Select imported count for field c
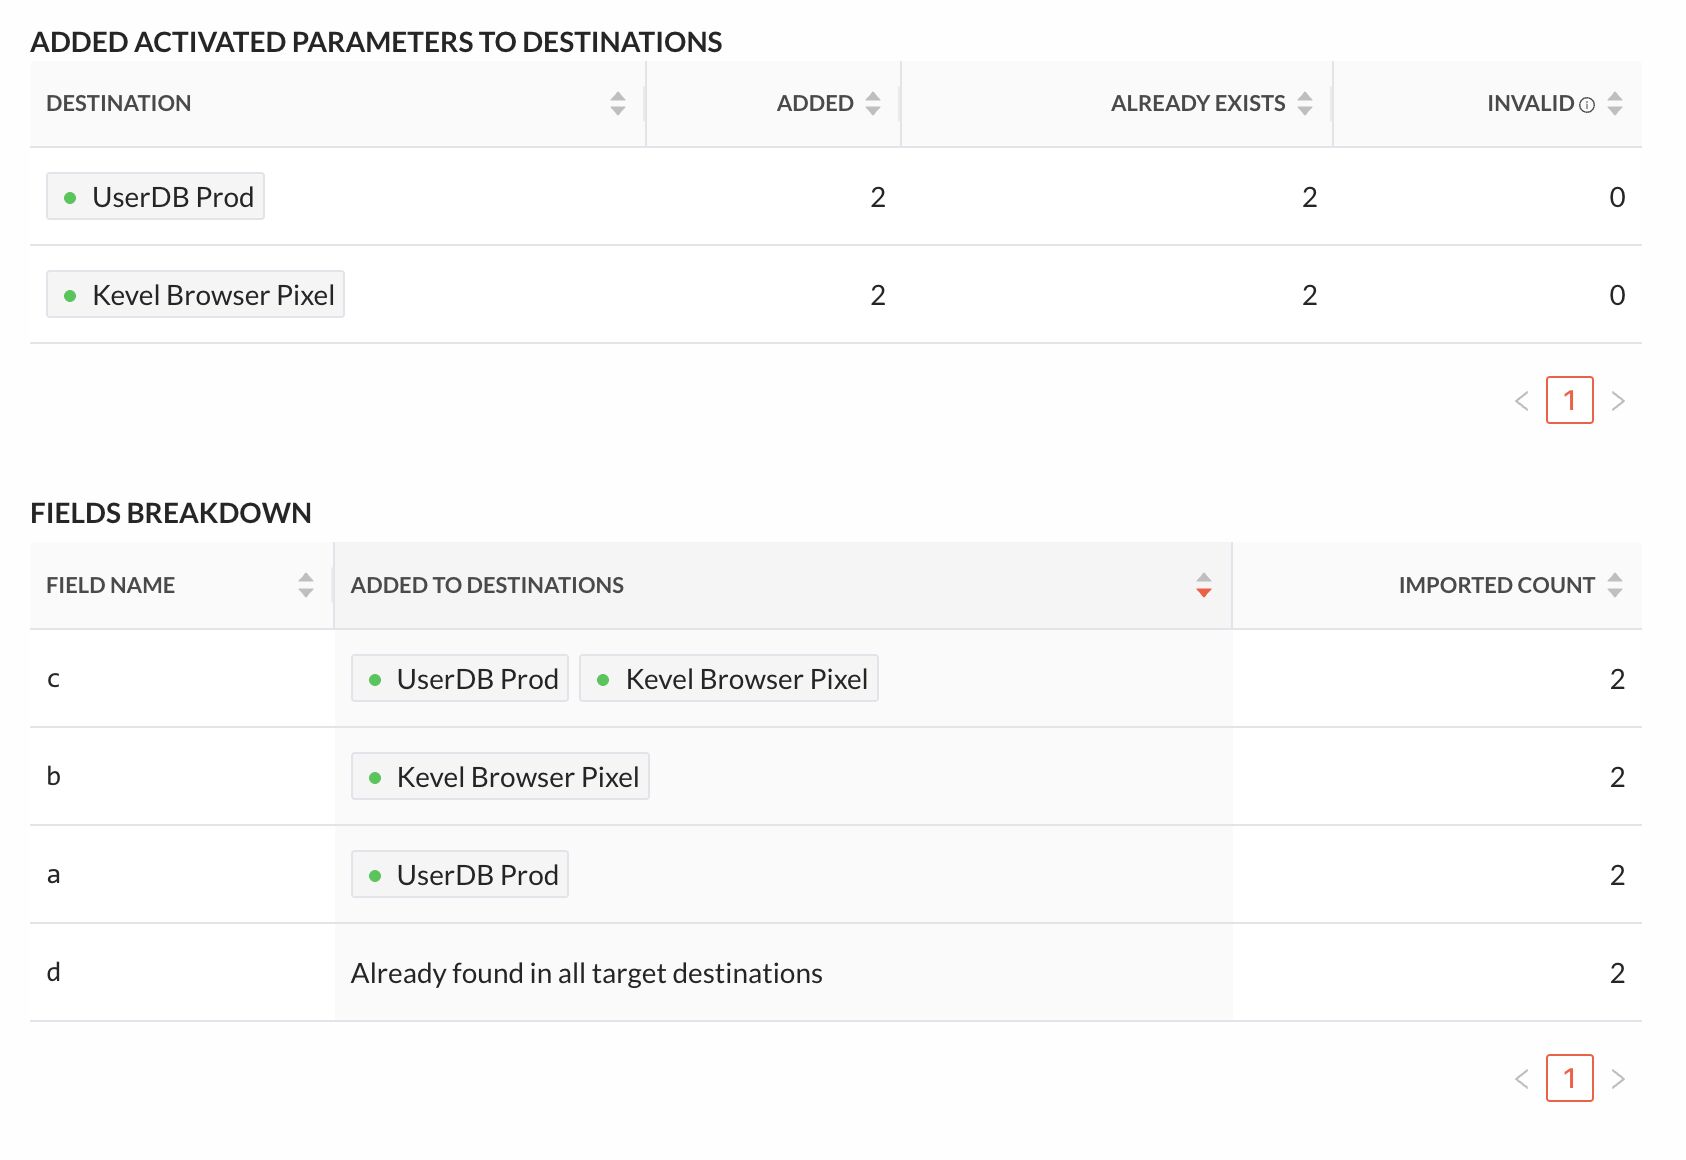Screen dimensions: 1686x1160 coord(1617,679)
